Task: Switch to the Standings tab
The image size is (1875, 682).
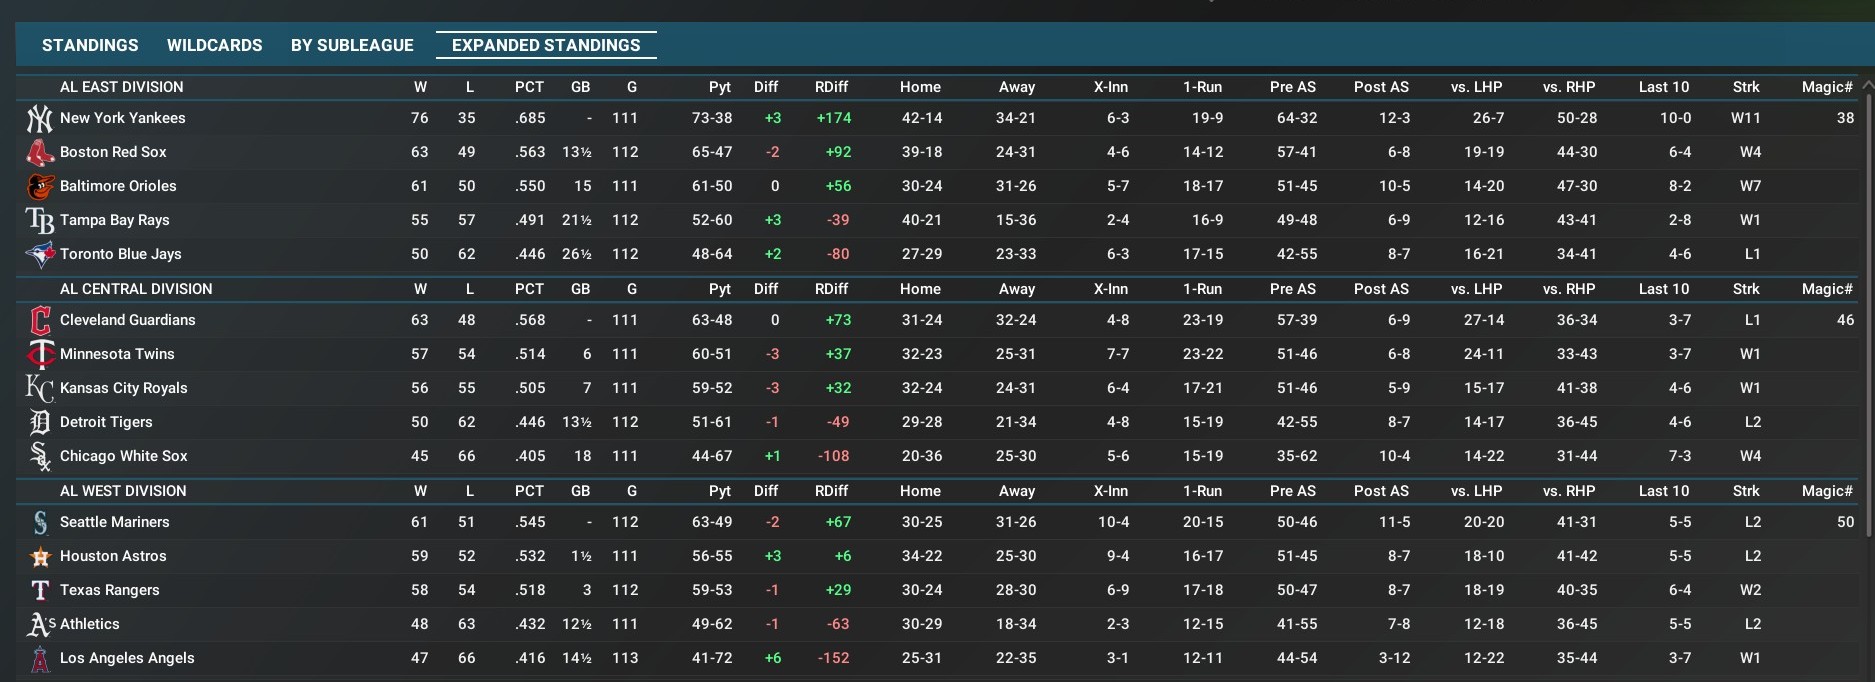Action: (90, 45)
